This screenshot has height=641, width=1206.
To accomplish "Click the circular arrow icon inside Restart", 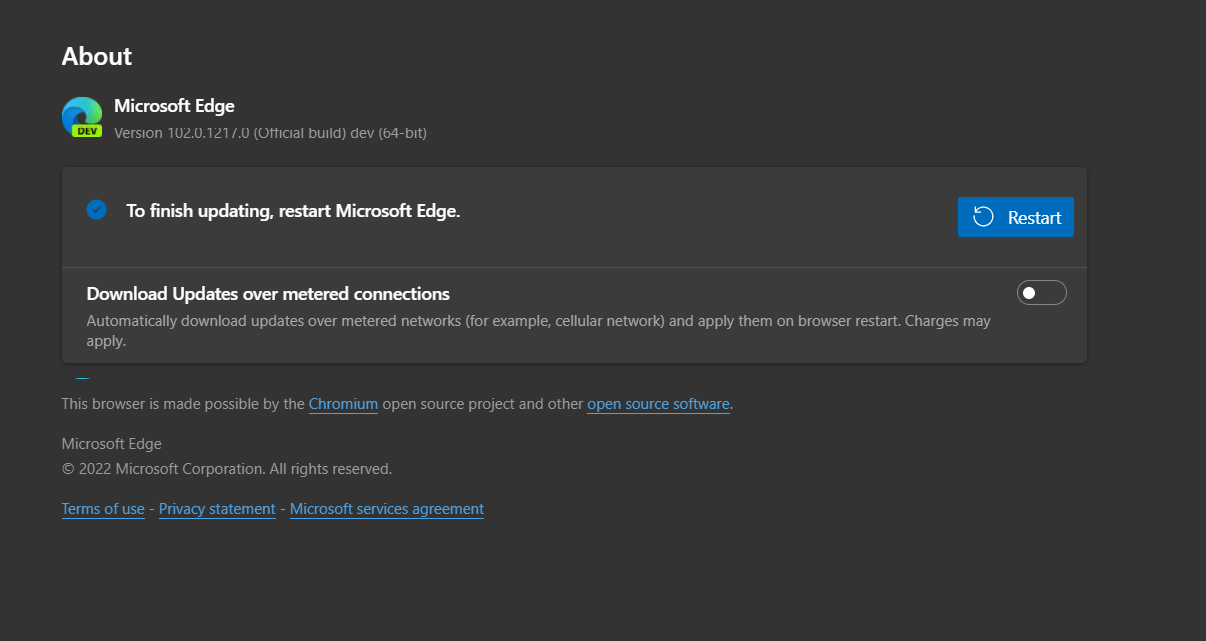I will [983, 217].
